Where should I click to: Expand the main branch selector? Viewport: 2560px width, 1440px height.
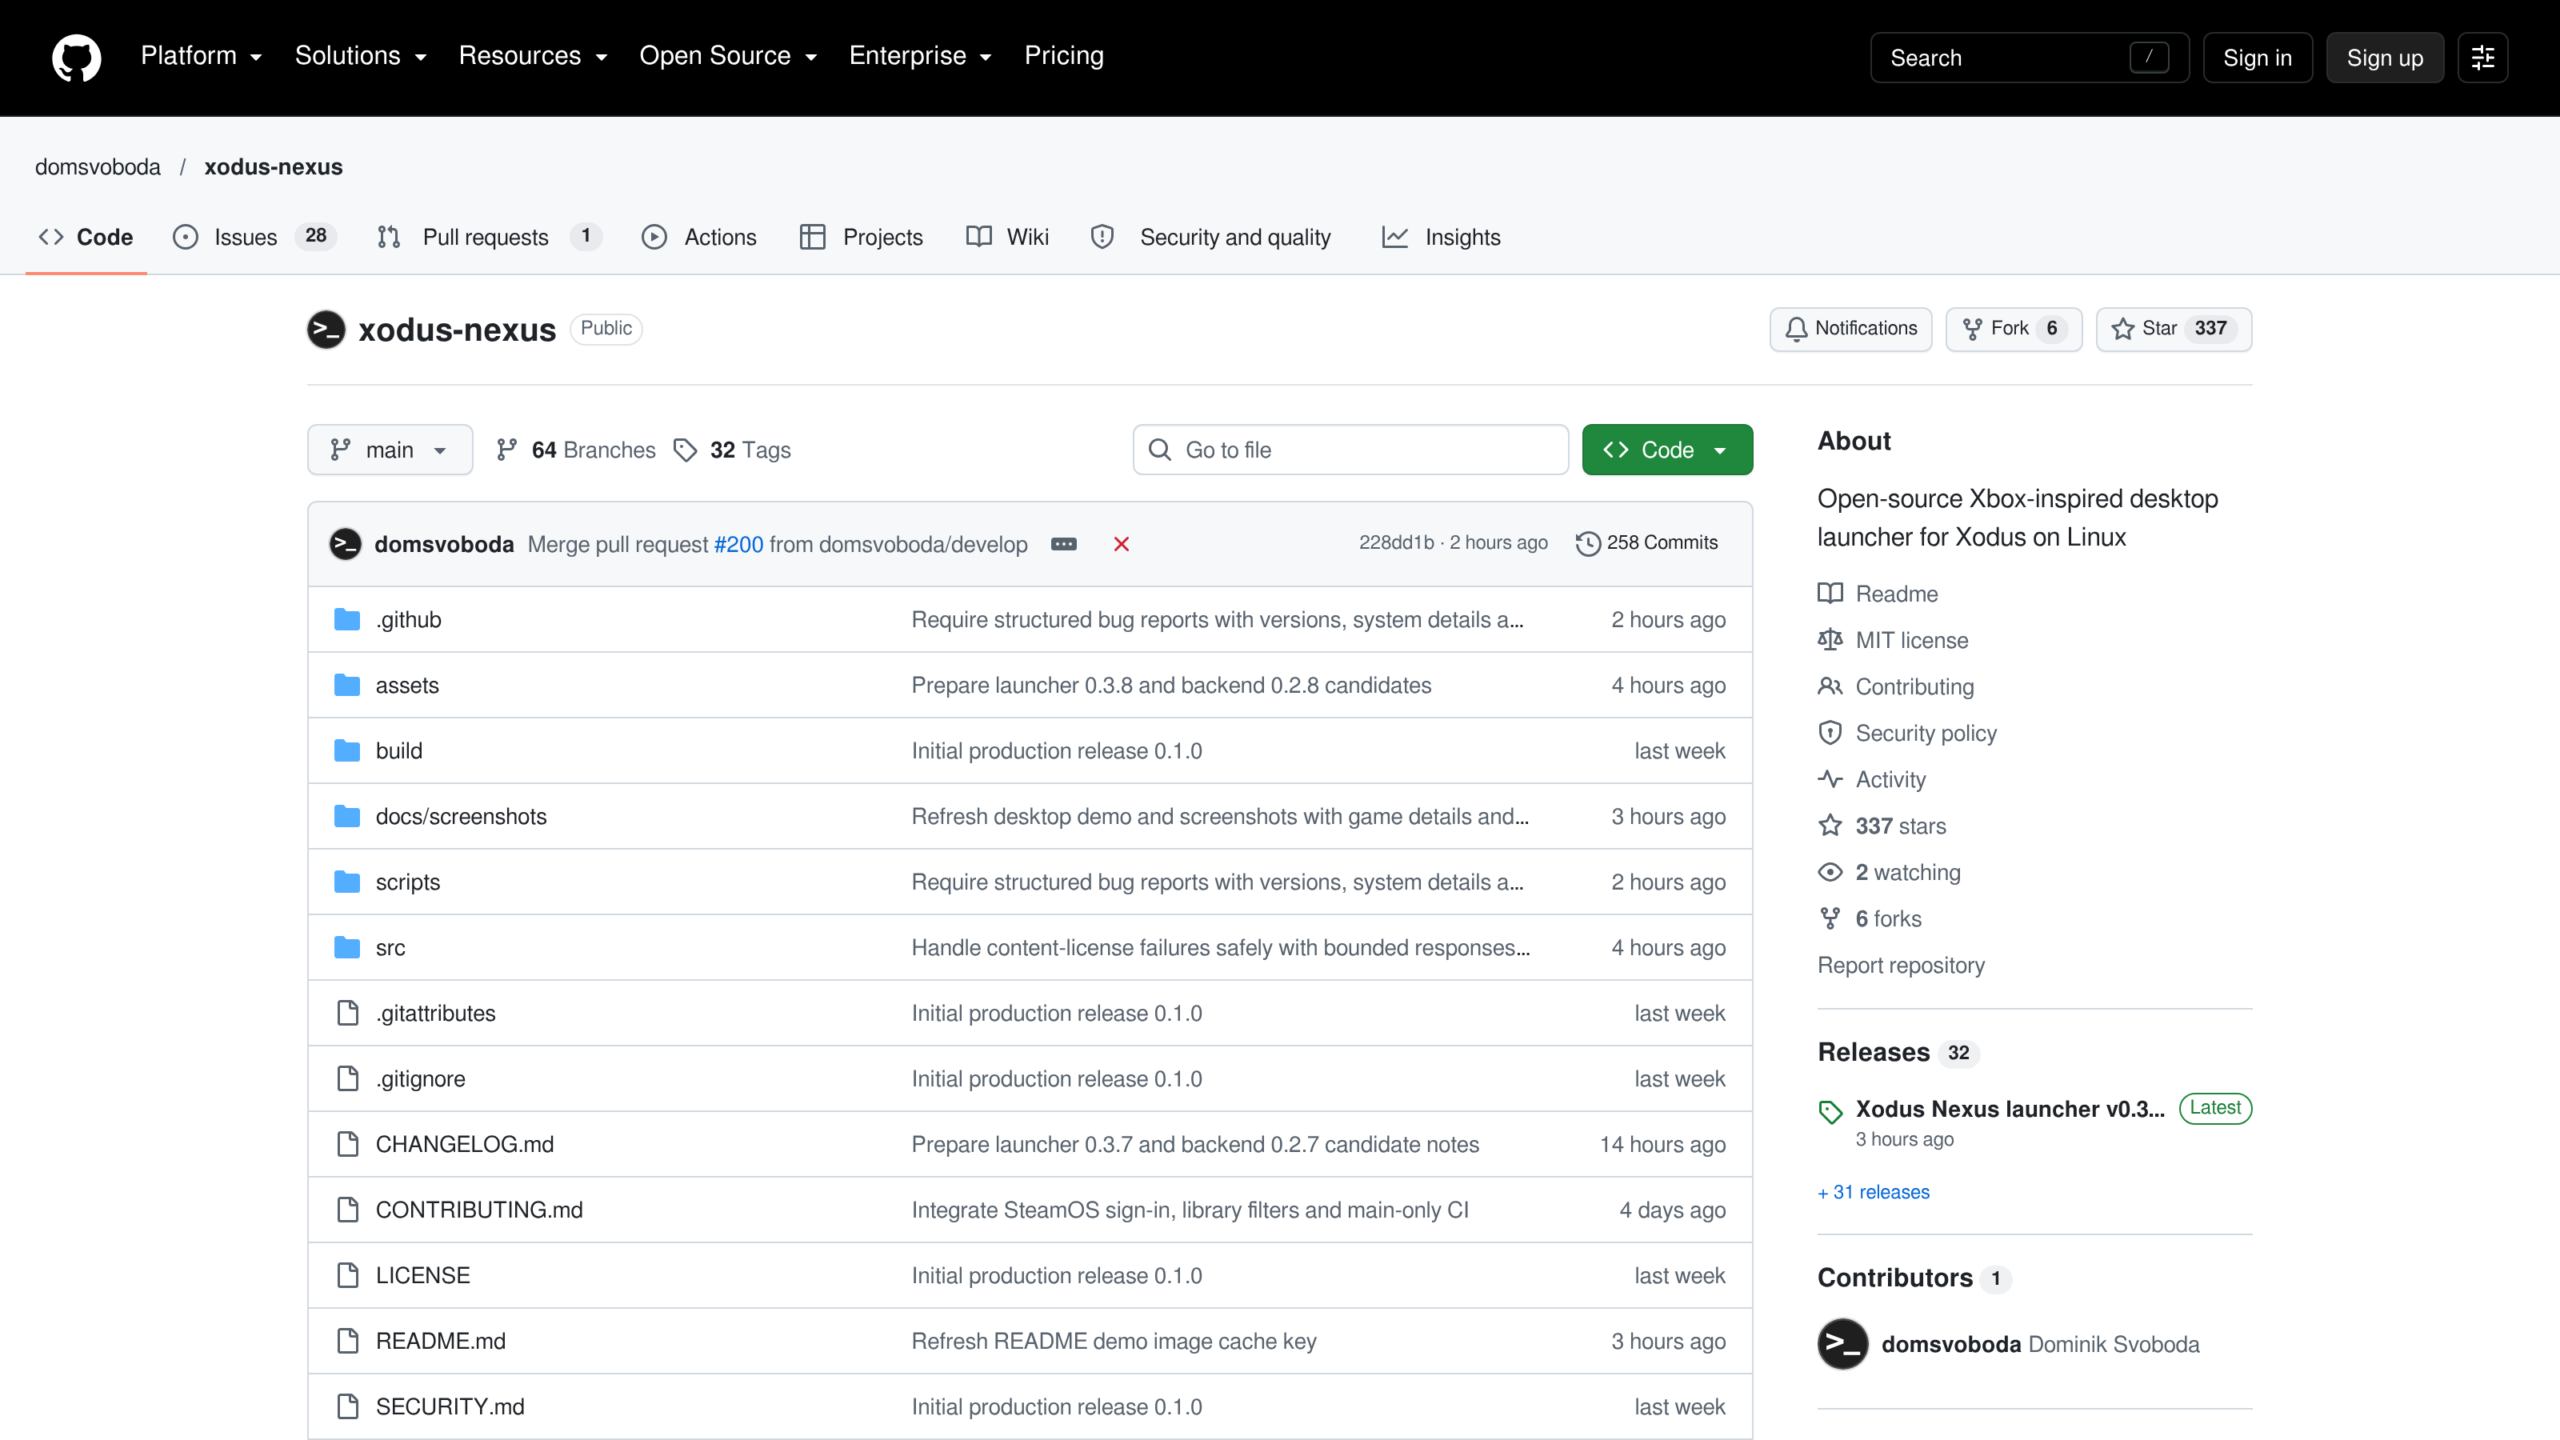[390, 450]
